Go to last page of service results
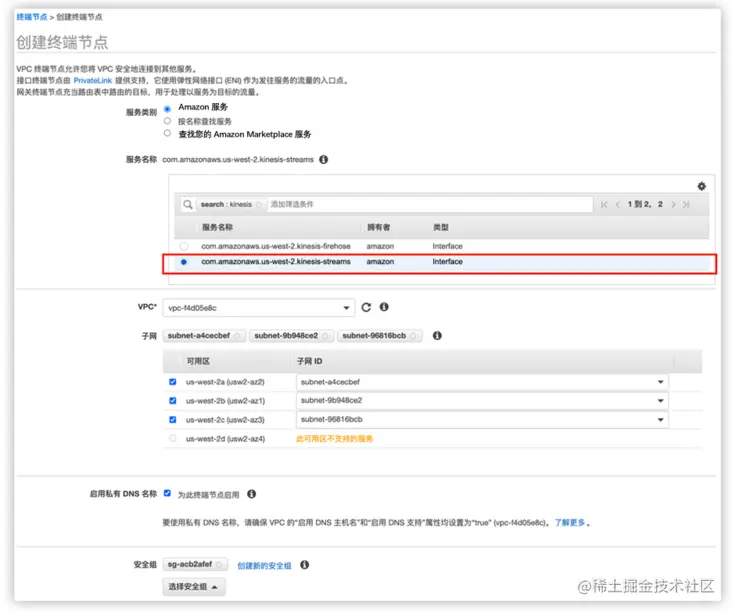The width and height of the screenshot is (732, 612). coord(686,204)
